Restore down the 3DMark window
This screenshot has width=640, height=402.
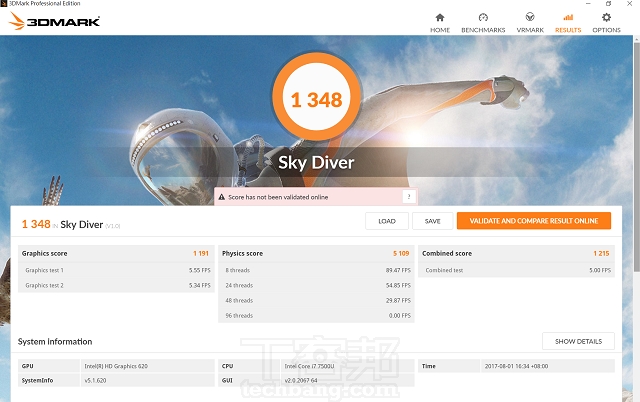click(x=609, y=3)
